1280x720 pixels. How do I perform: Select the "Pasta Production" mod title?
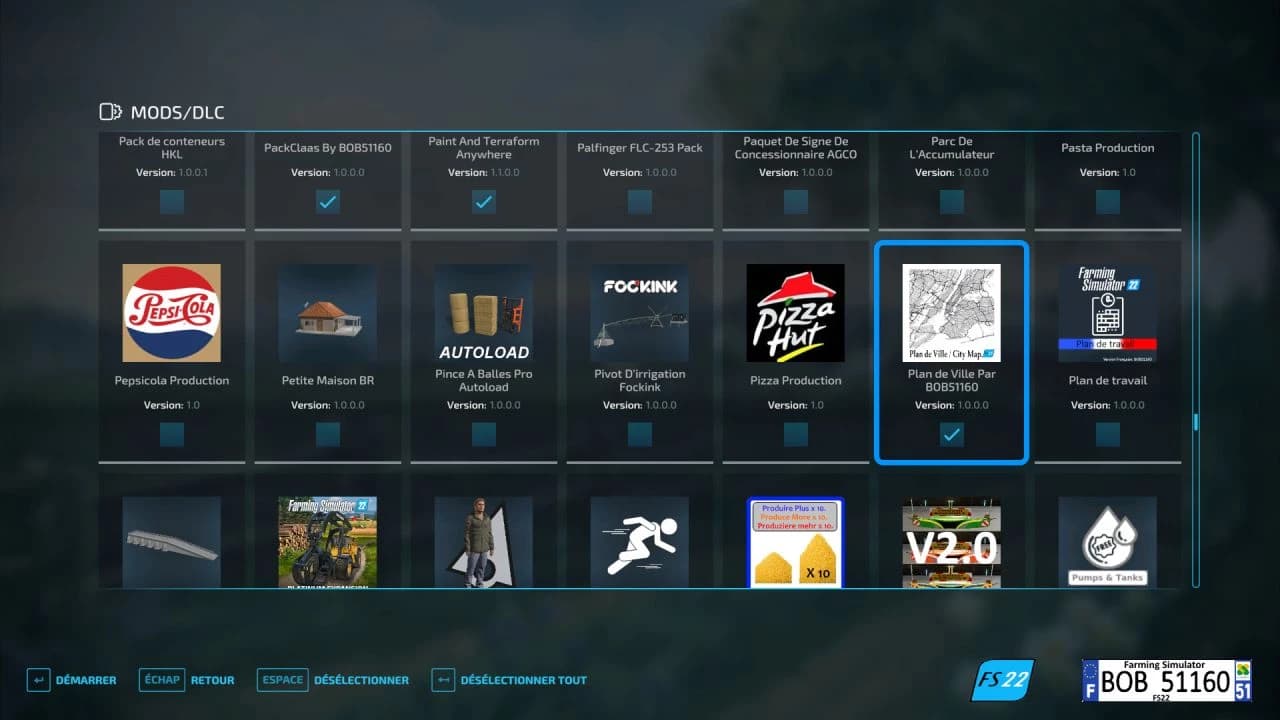click(x=1108, y=148)
